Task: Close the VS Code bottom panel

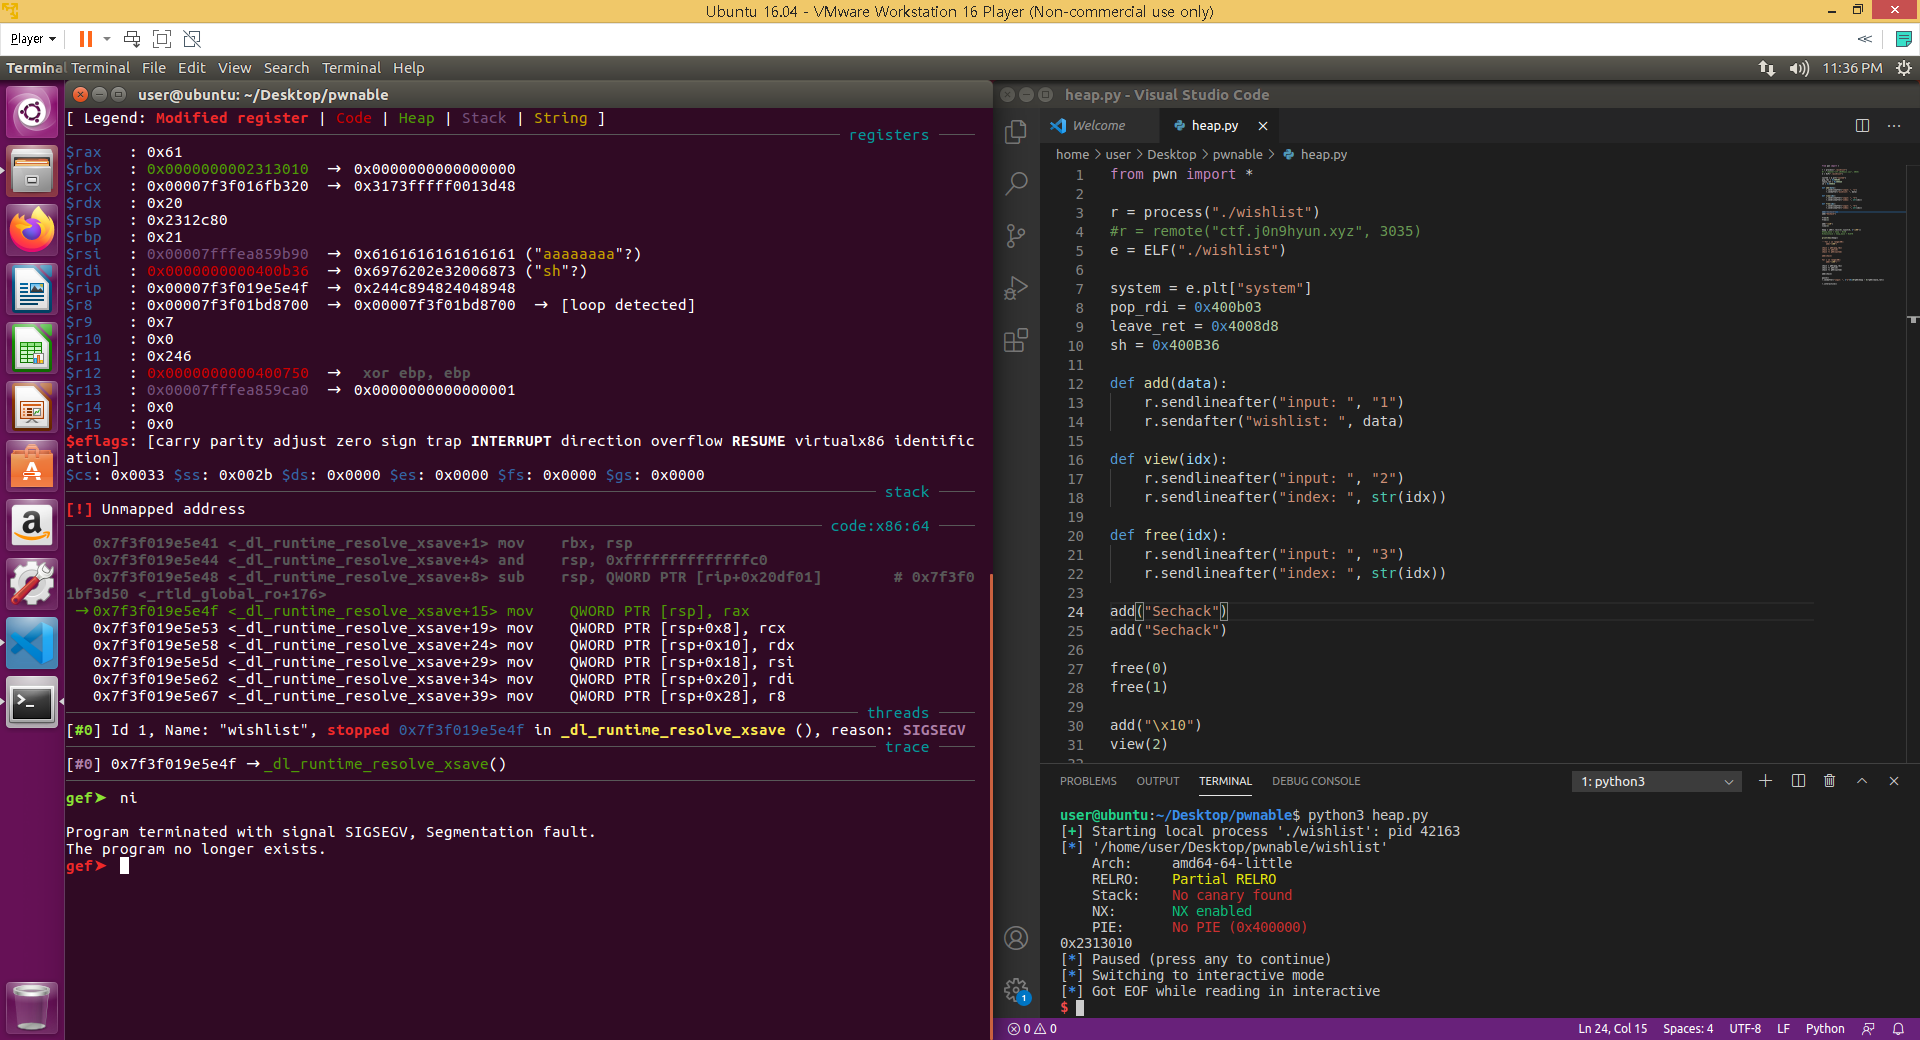Action: [1894, 781]
